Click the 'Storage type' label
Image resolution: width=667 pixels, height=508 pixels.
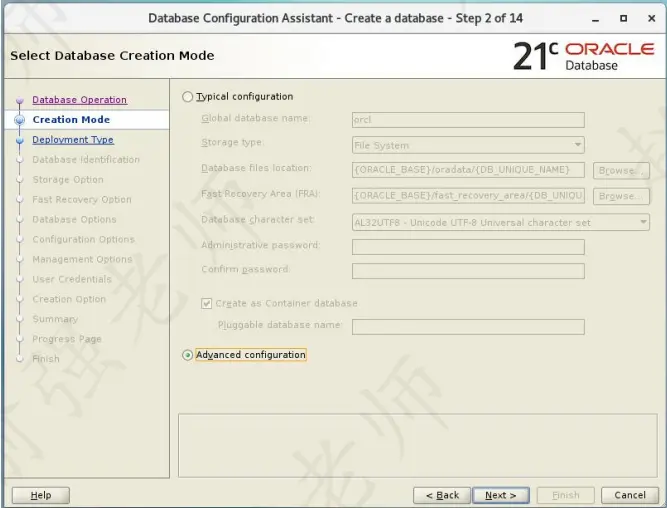pos(232,143)
